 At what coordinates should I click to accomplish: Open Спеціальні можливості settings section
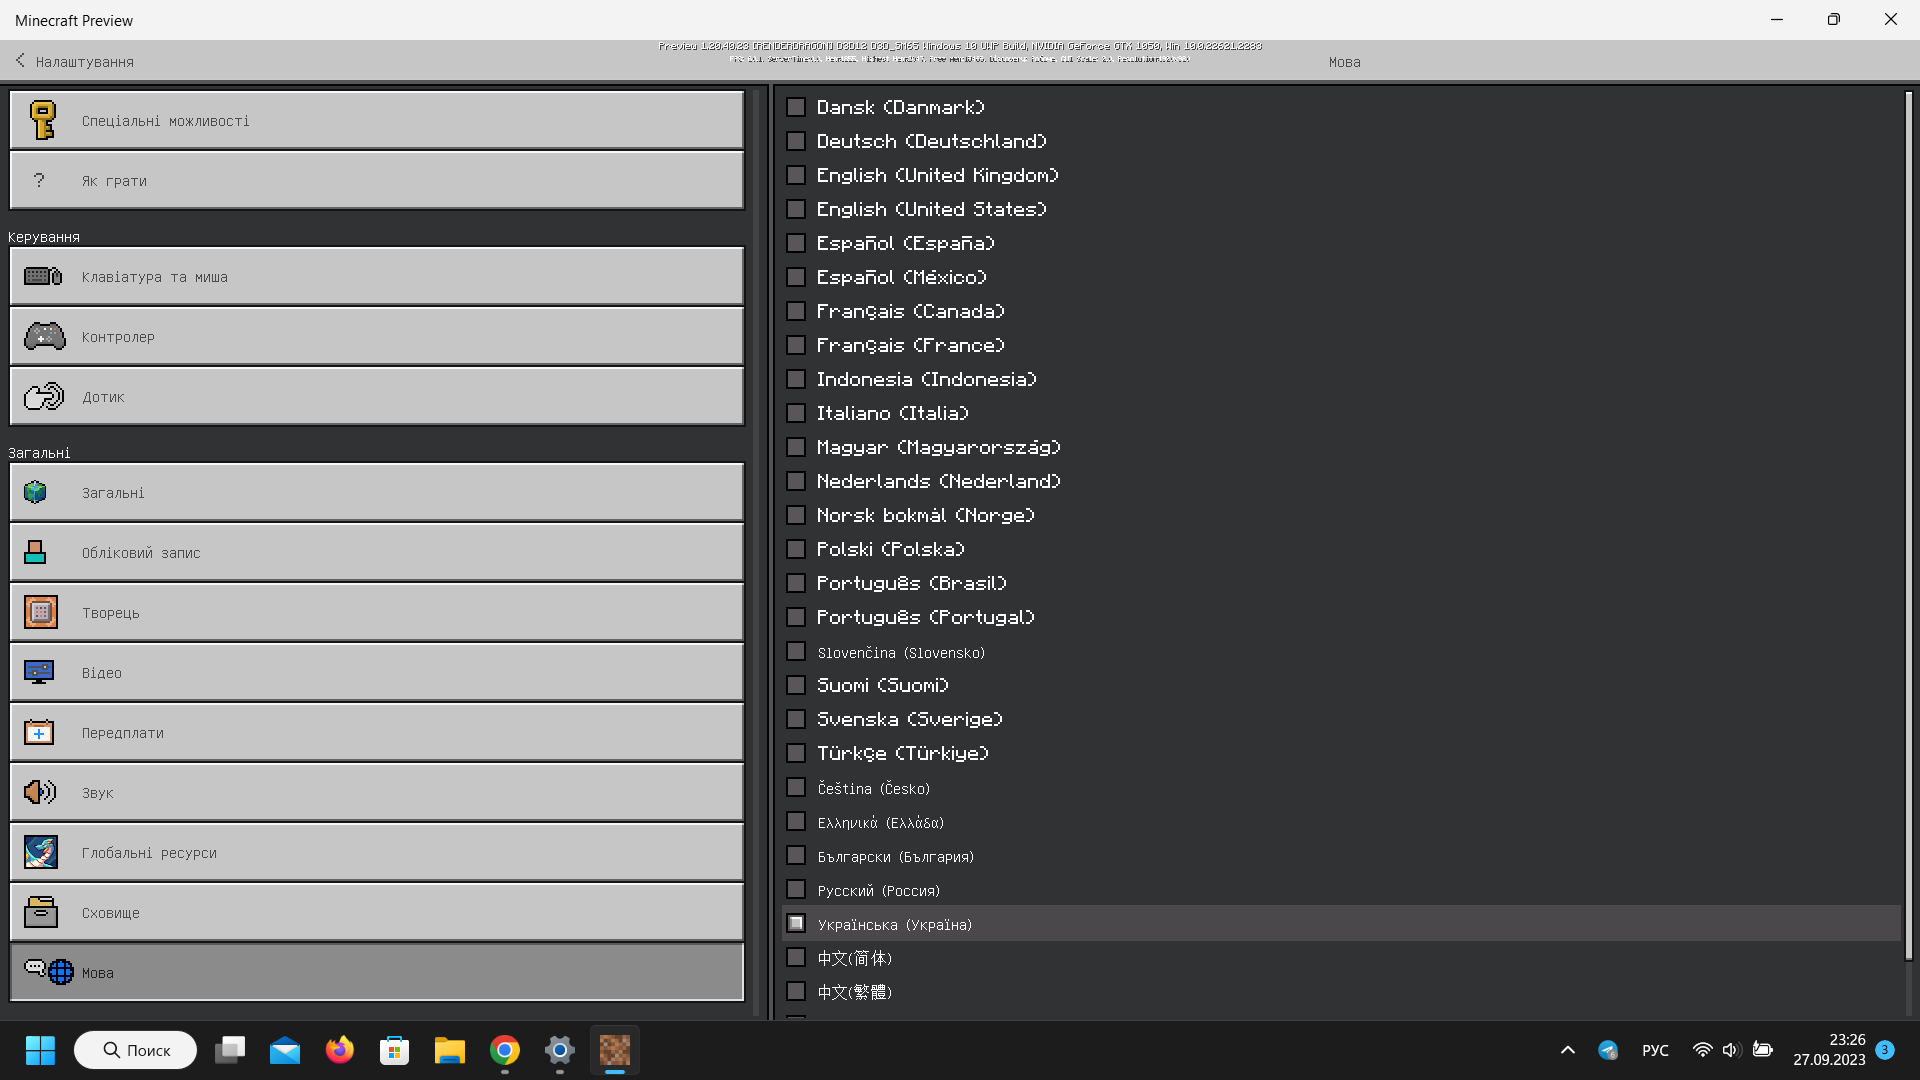coord(377,120)
